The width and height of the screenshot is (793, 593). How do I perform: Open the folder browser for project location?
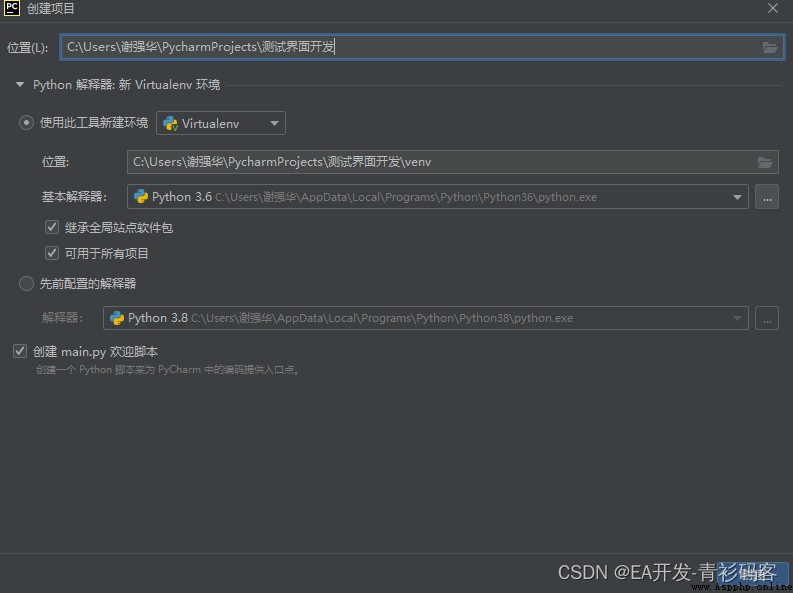770,48
